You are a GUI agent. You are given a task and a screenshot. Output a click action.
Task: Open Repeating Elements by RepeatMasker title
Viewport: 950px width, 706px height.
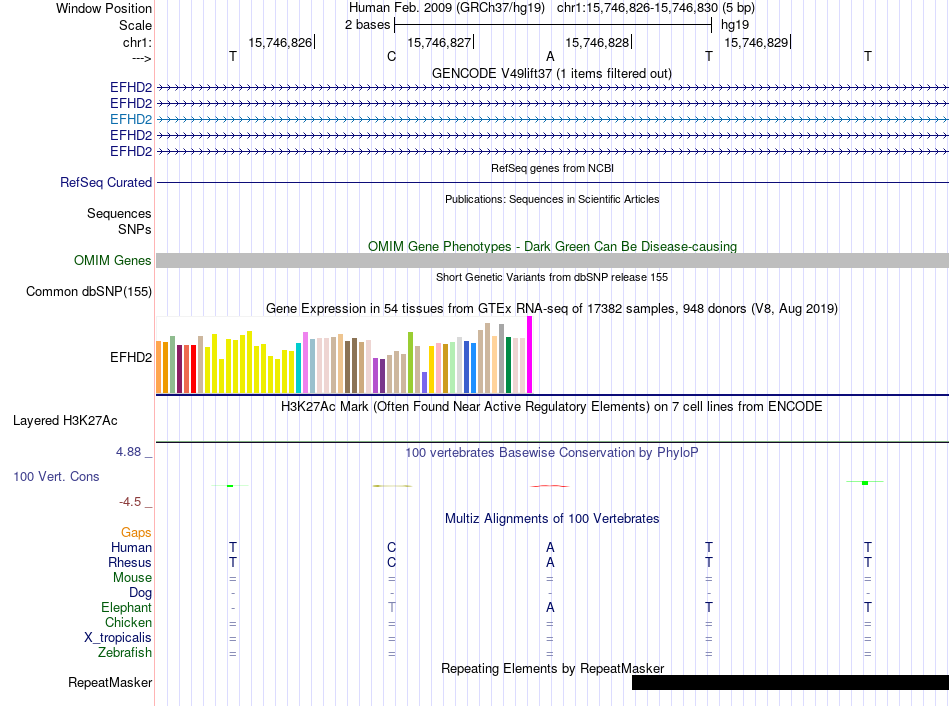552,668
